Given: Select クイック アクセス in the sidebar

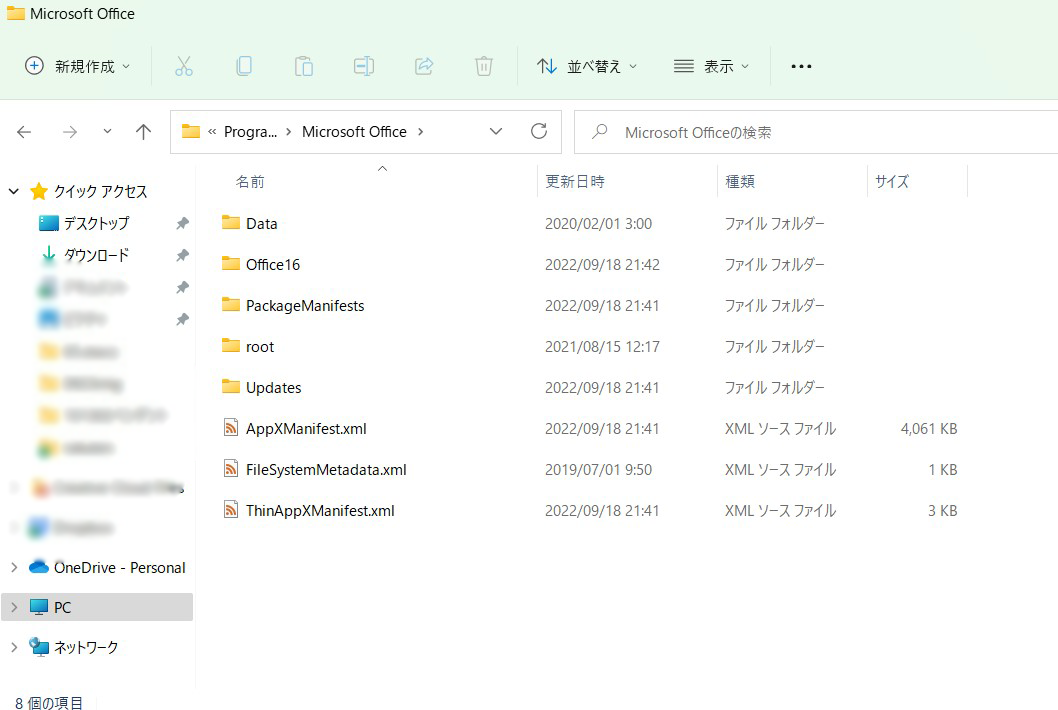Looking at the screenshot, I should click(x=101, y=192).
